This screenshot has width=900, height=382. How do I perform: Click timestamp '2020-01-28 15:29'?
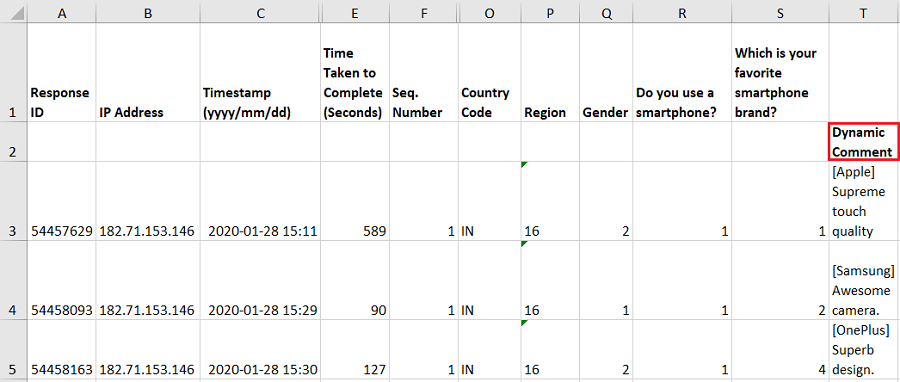tap(259, 280)
